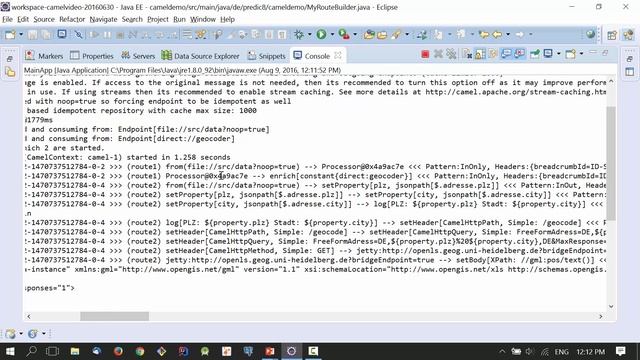The height and width of the screenshot is (360, 640).
Task: Open the Run launch dropdown arrow
Action: [332, 35]
